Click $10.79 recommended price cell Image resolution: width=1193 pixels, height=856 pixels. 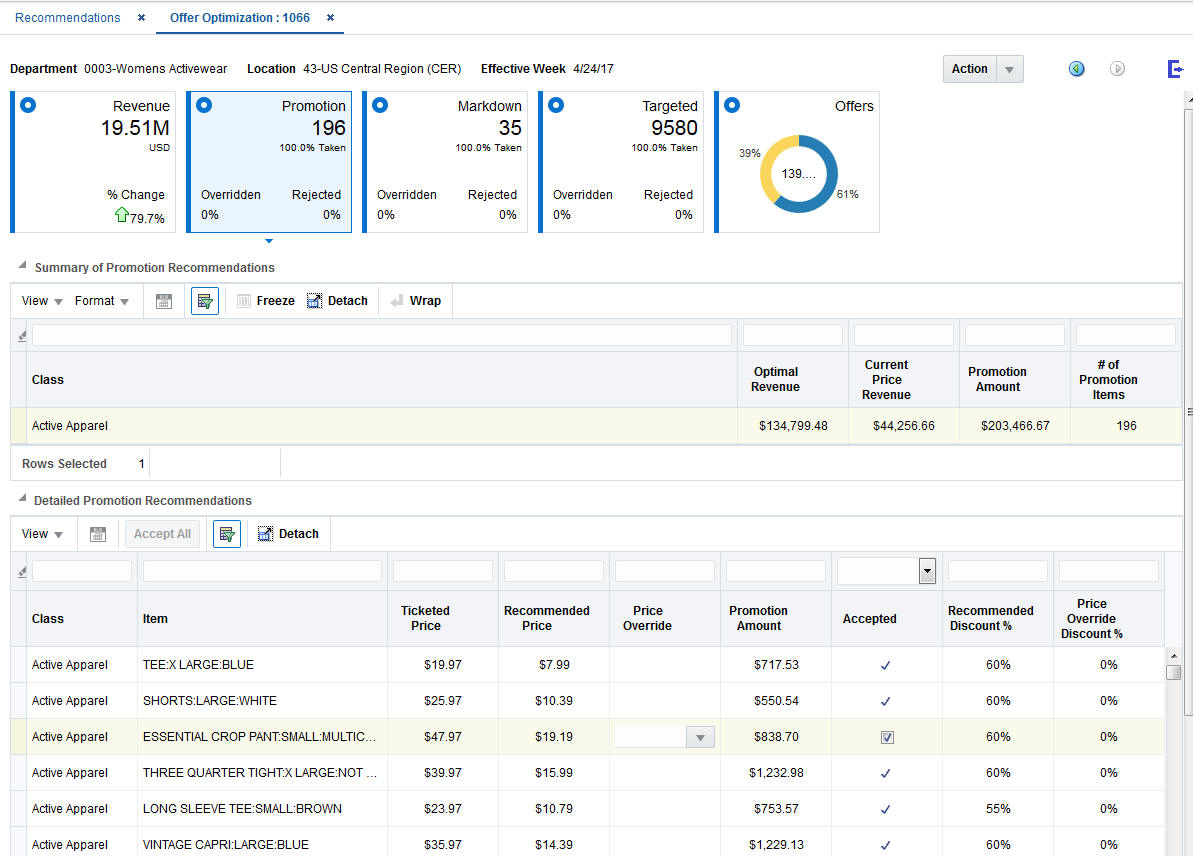553,808
